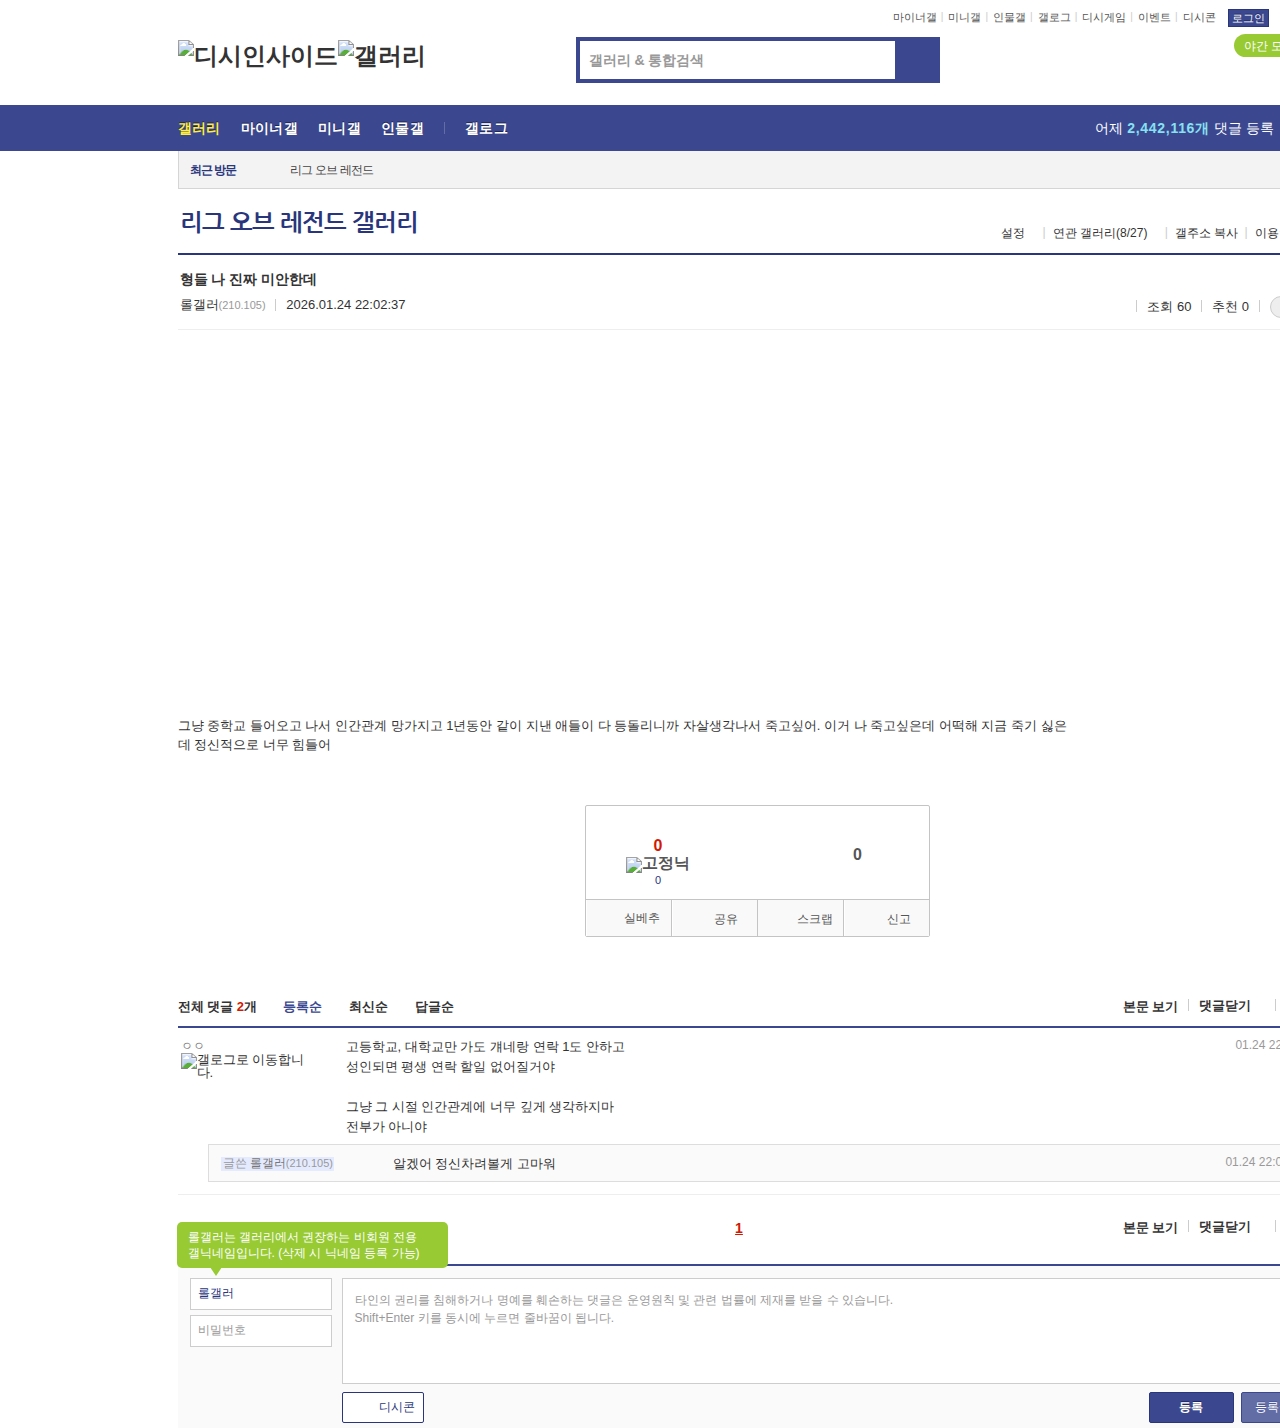This screenshot has width=1280, height=1428.
Task: Select 미니갤 in the blue navigation bar
Action: click(339, 128)
